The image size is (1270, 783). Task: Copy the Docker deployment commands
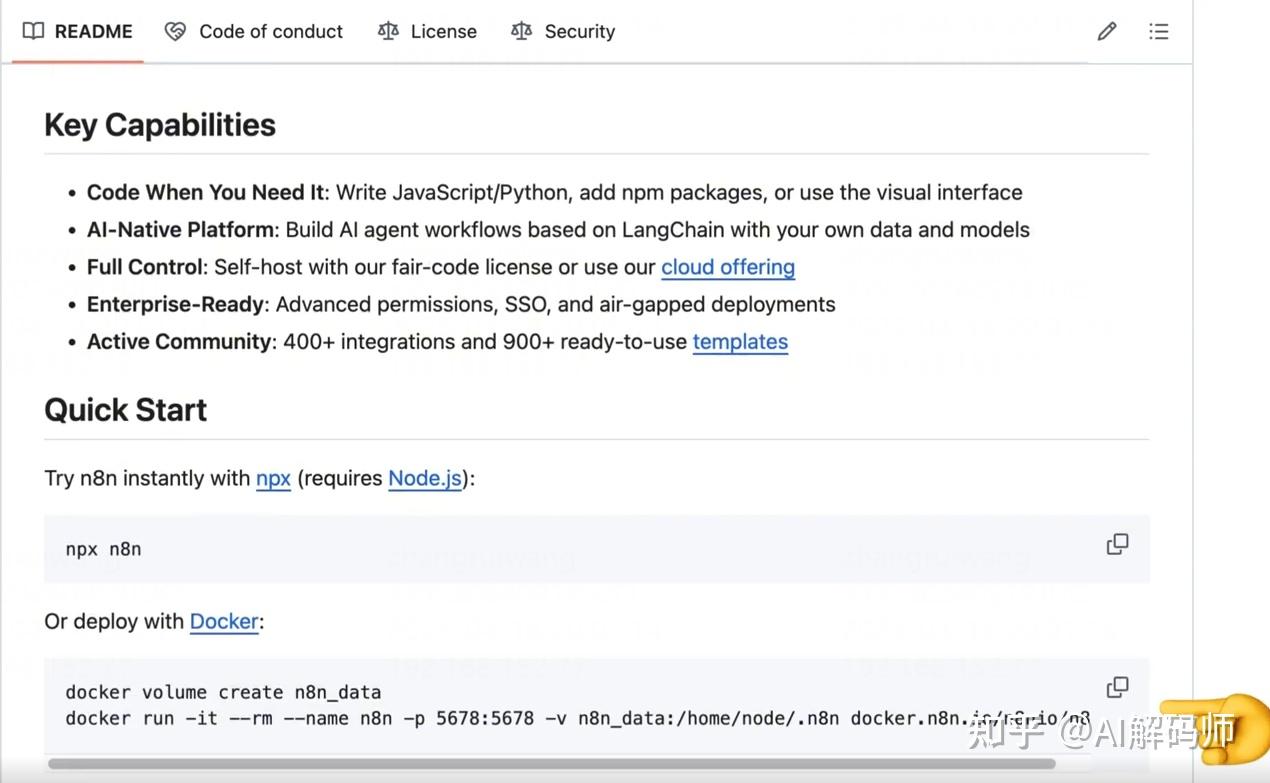pyautogui.click(x=1117, y=687)
